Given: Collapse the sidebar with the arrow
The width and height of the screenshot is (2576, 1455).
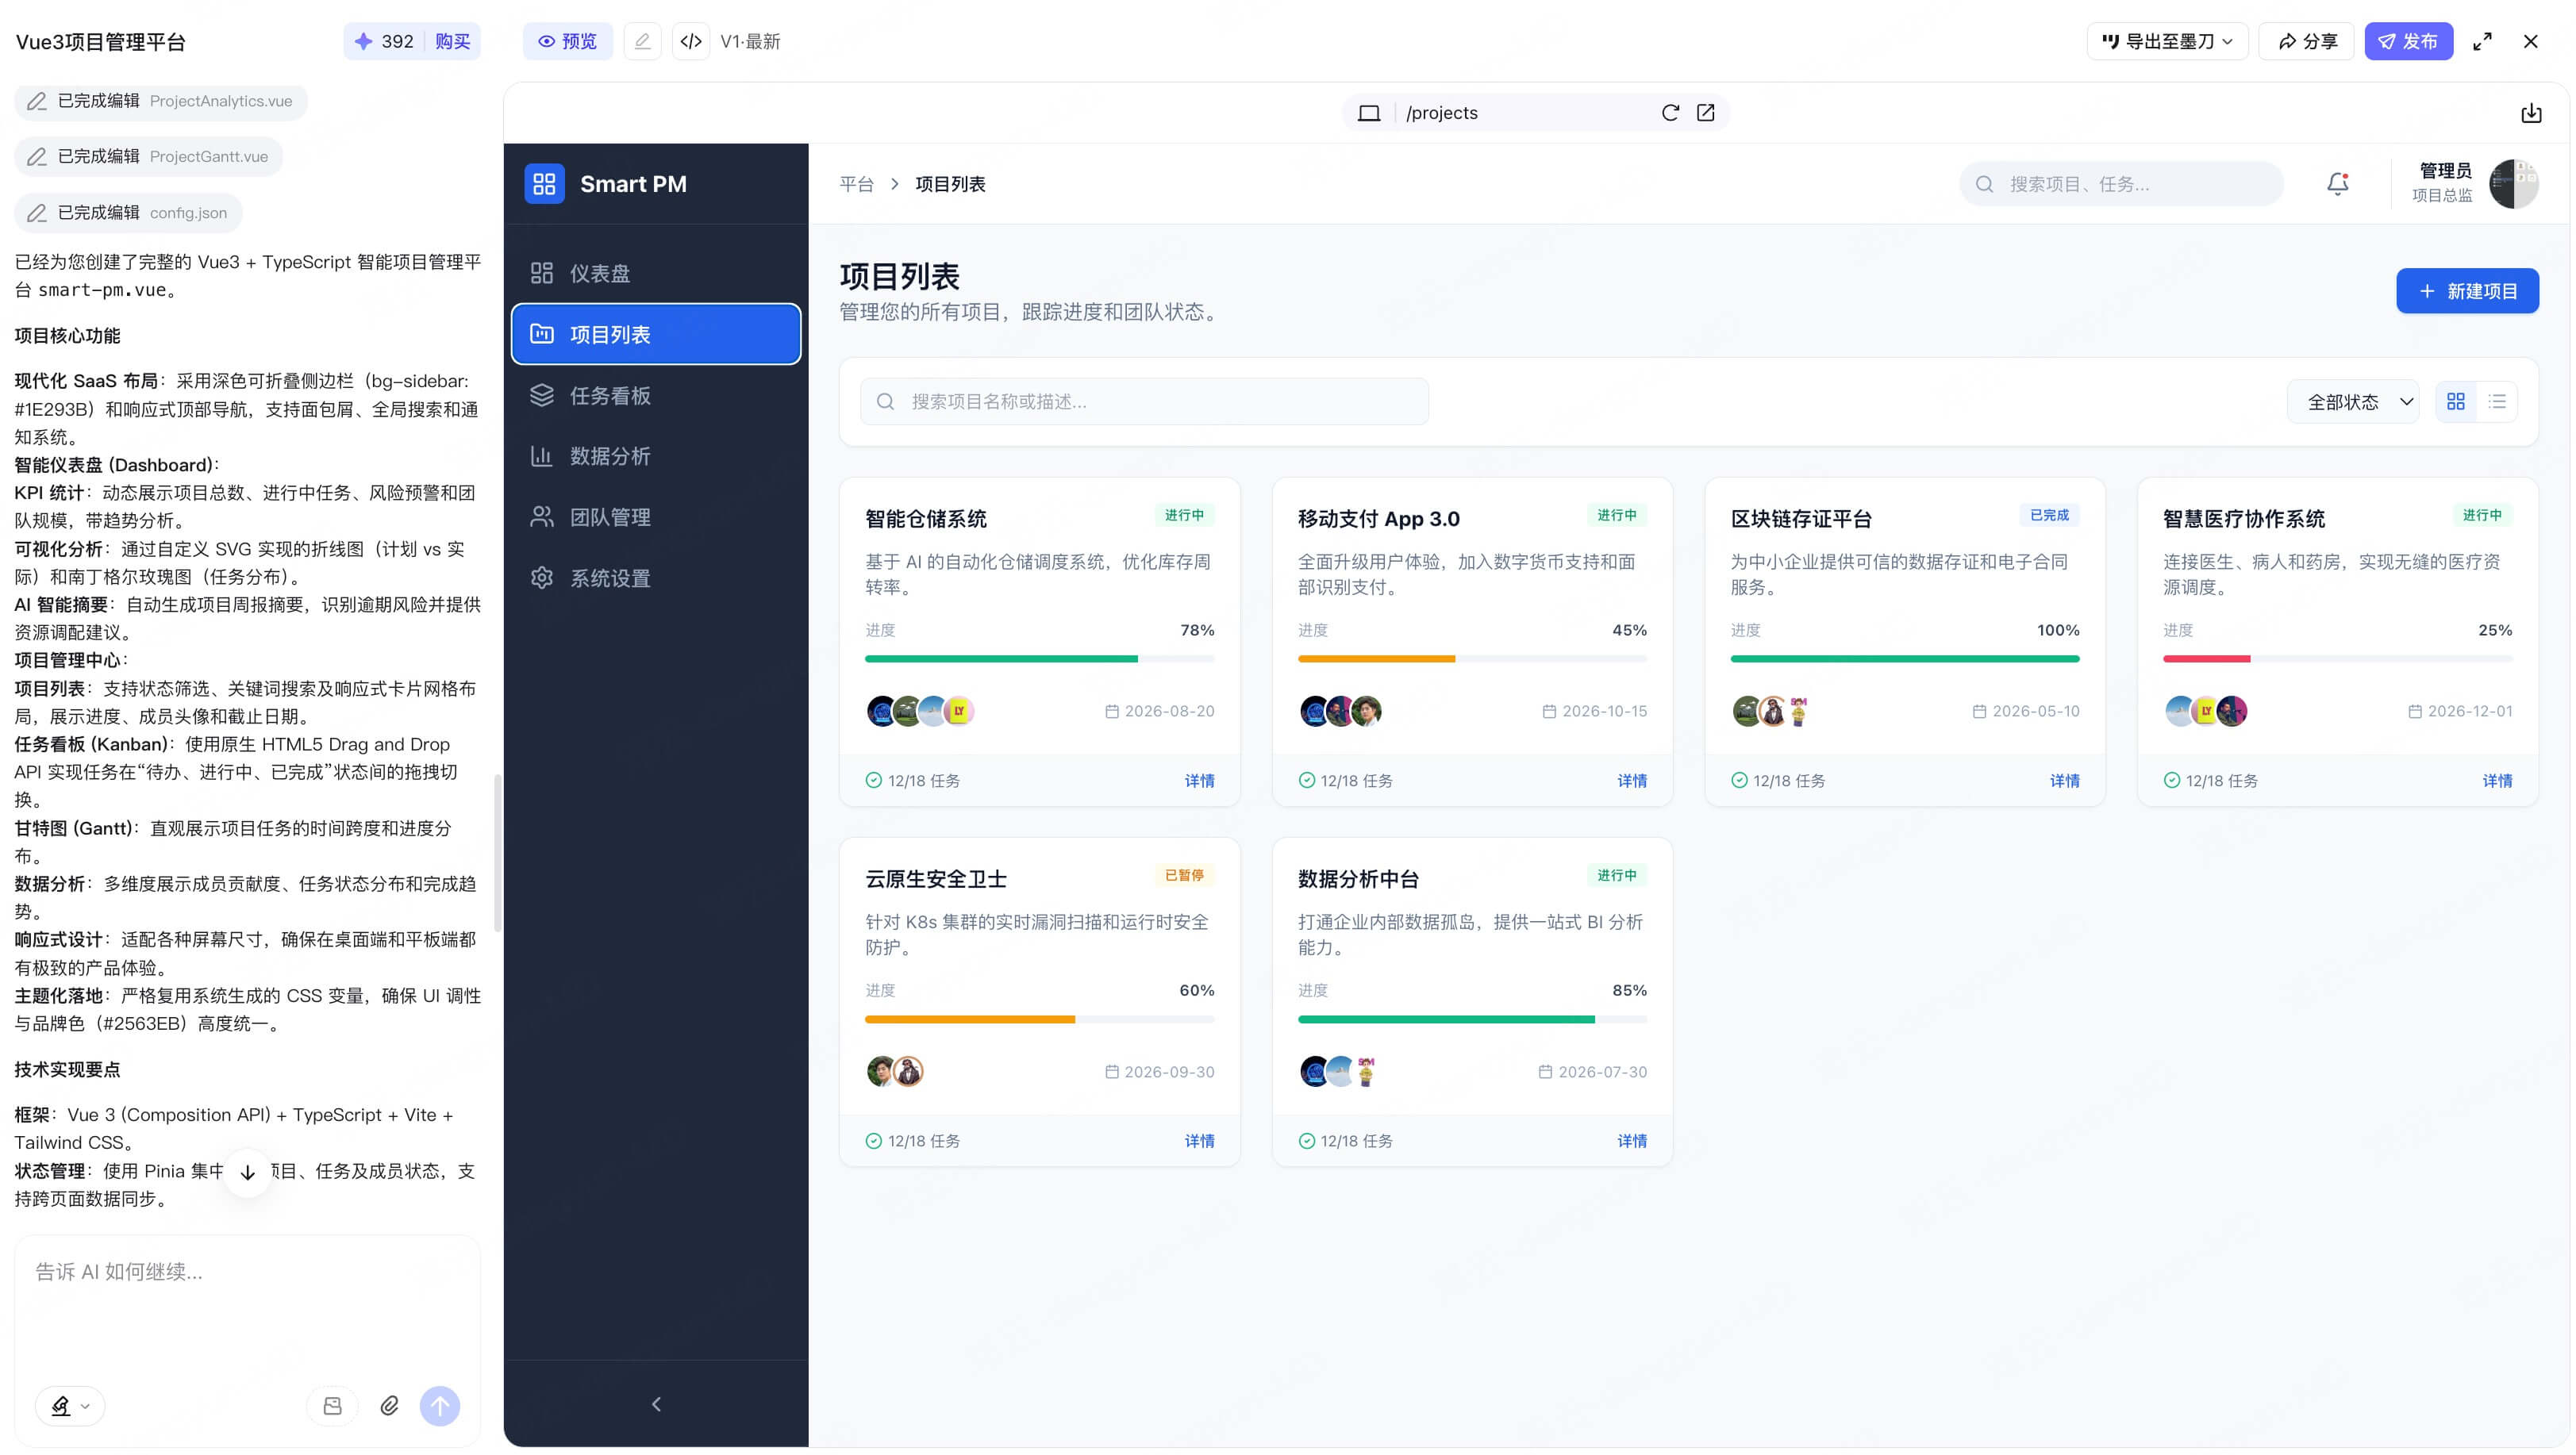Looking at the screenshot, I should coord(656,1403).
